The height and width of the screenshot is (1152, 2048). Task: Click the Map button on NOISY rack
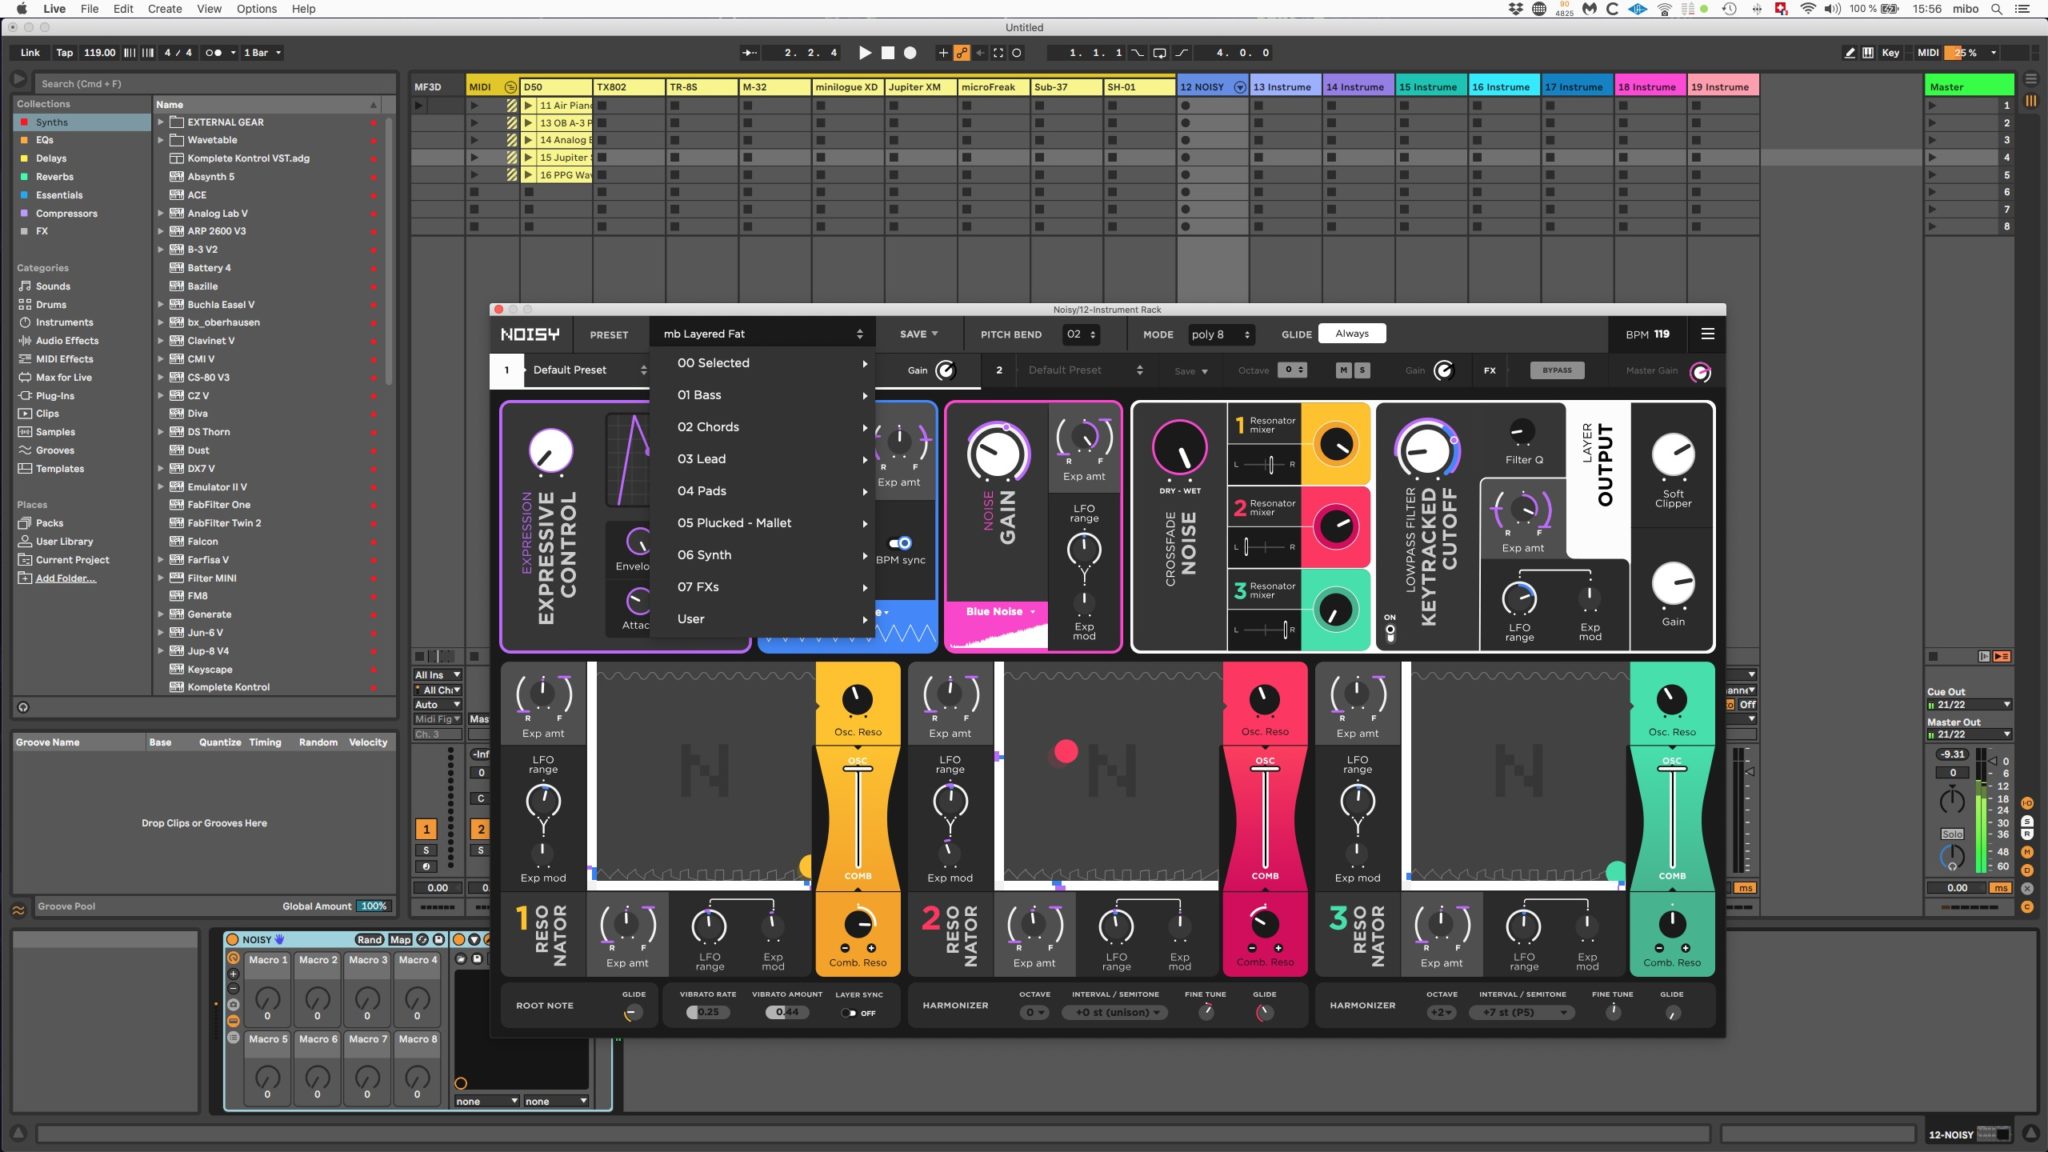coord(400,940)
